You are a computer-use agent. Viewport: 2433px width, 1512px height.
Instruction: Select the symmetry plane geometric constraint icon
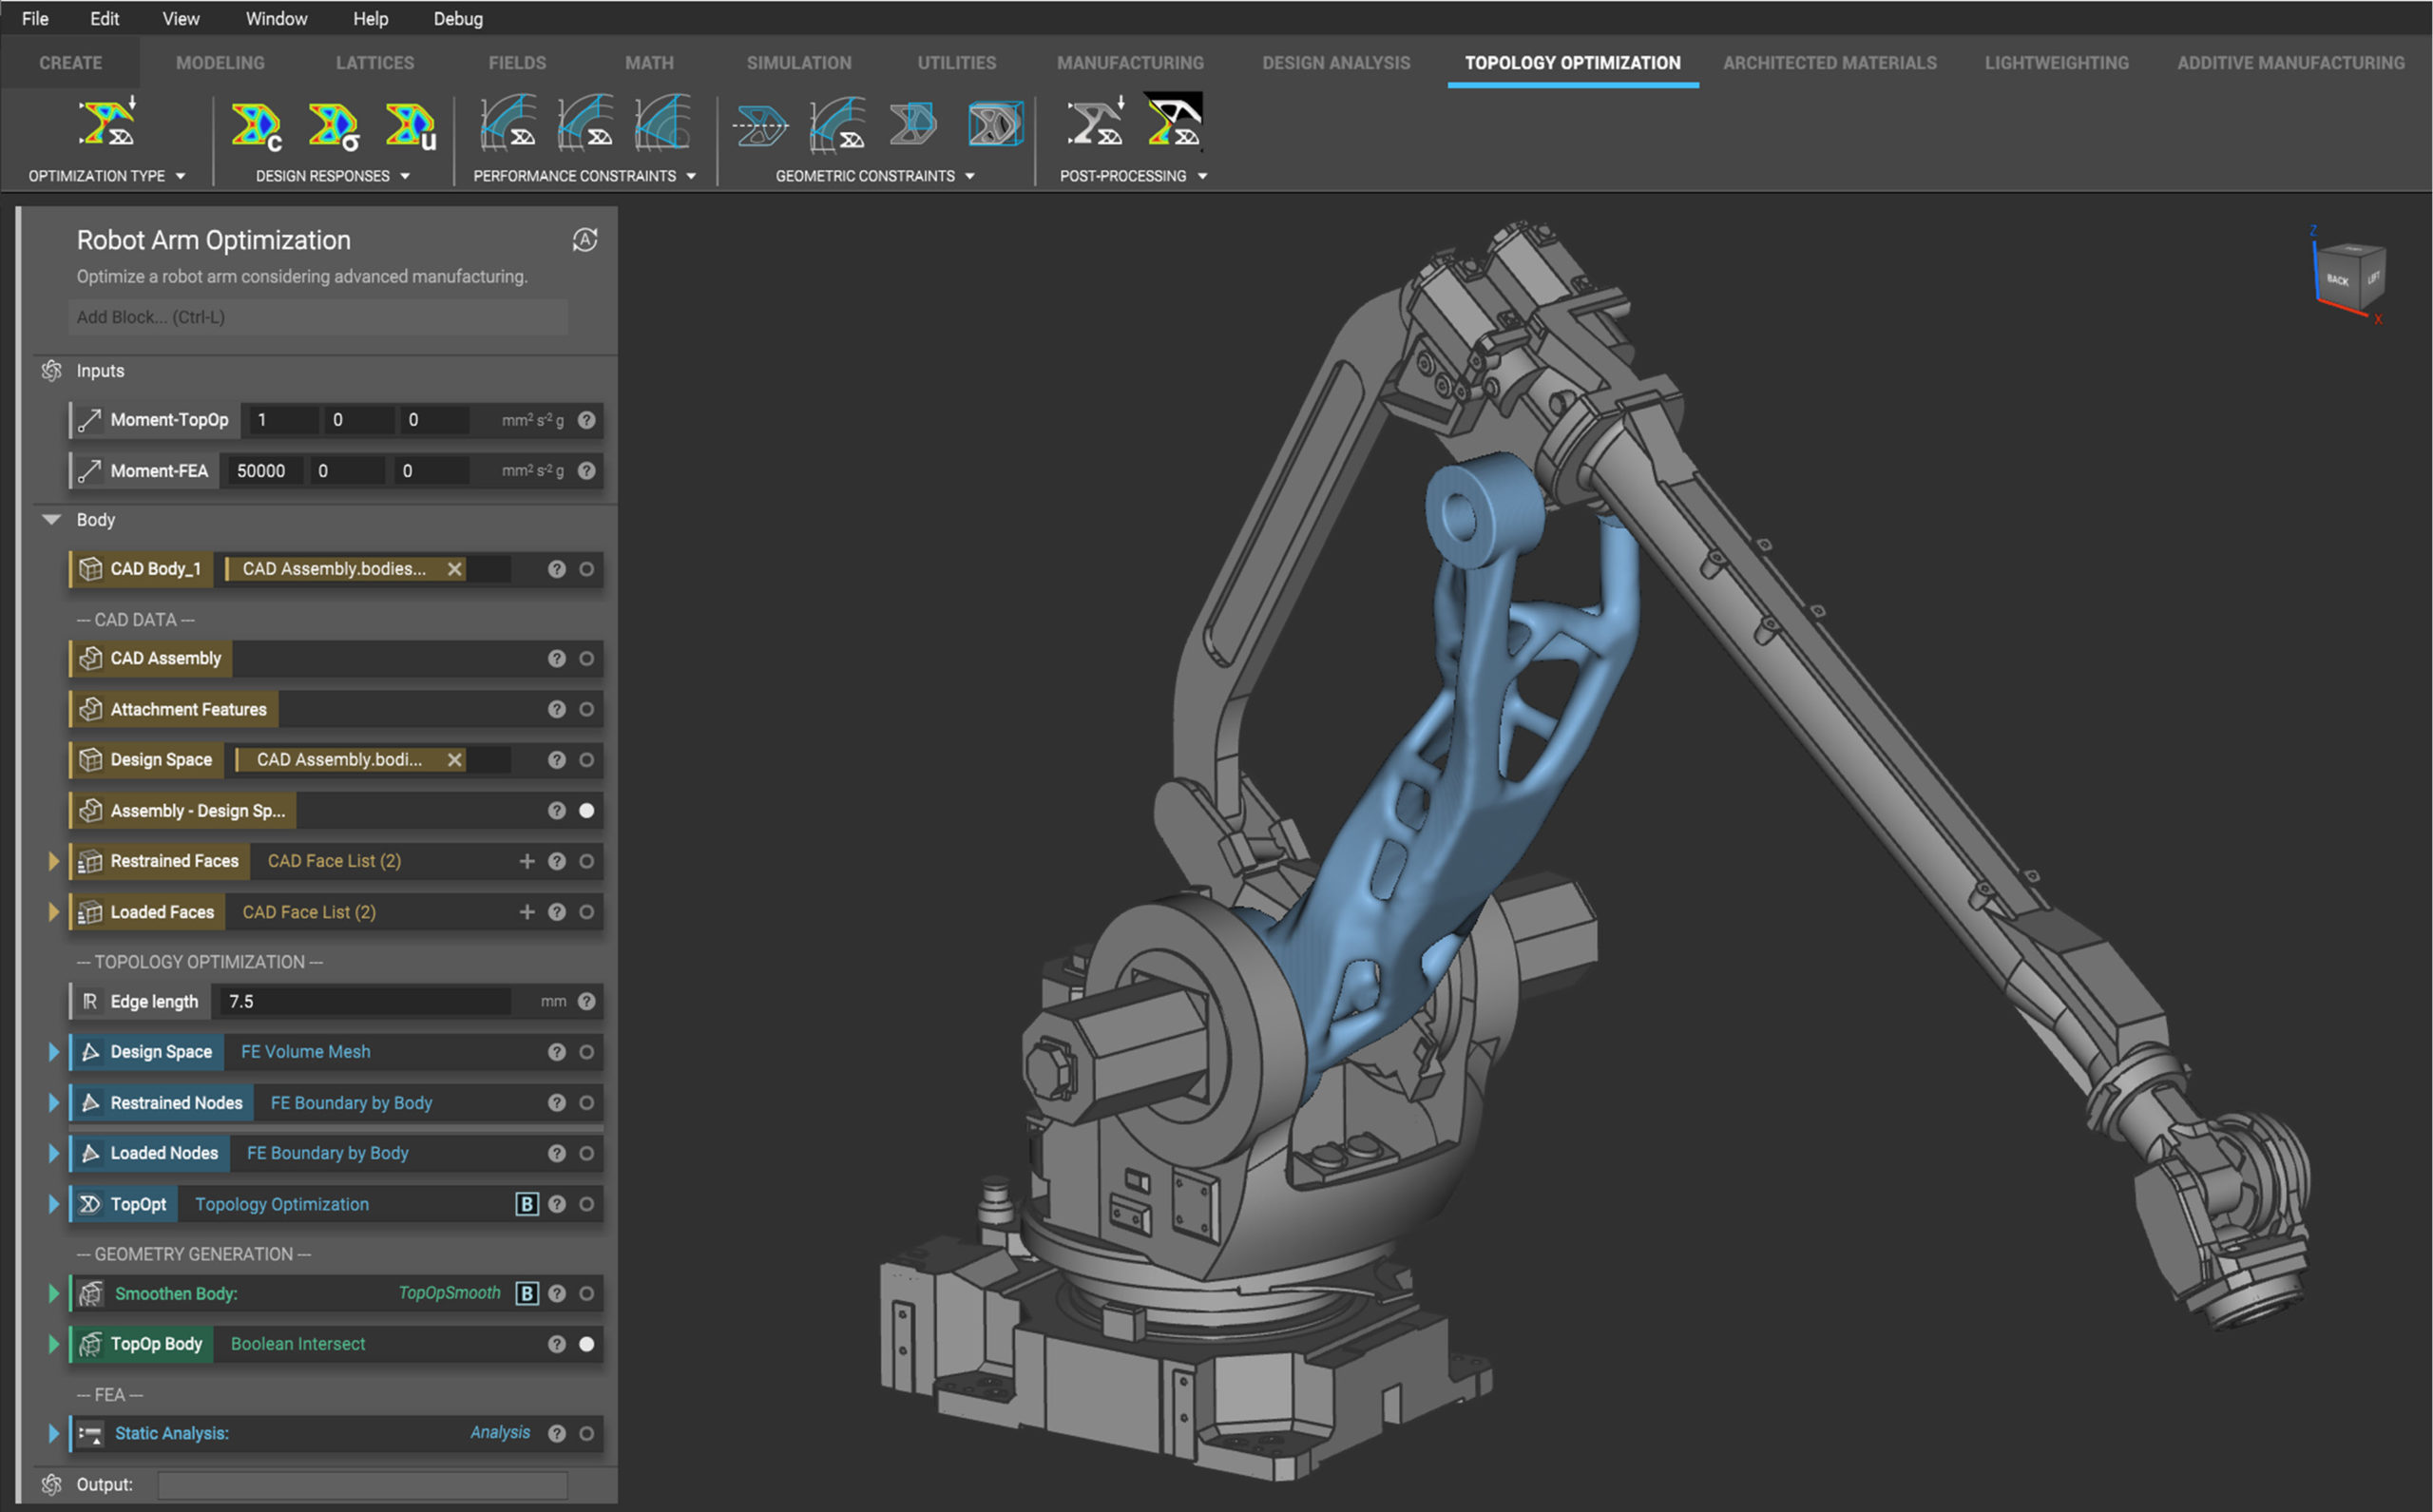click(x=761, y=126)
